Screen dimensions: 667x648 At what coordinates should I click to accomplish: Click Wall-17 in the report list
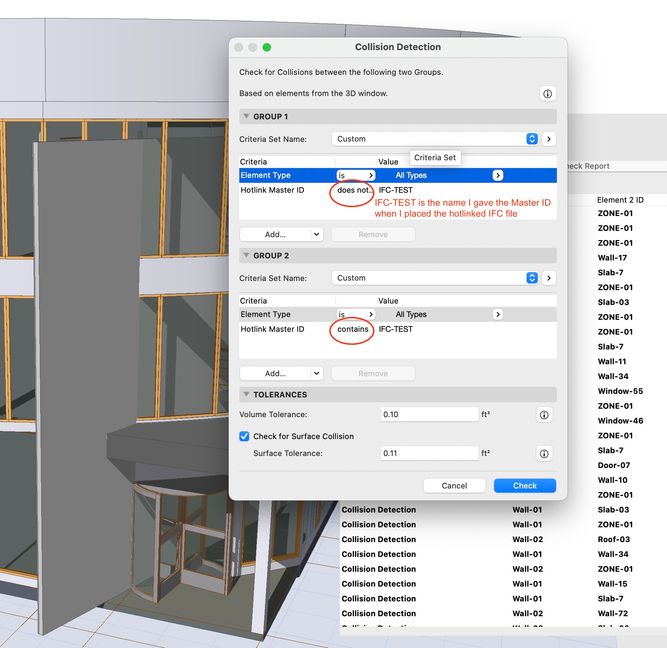coord(612,258)
